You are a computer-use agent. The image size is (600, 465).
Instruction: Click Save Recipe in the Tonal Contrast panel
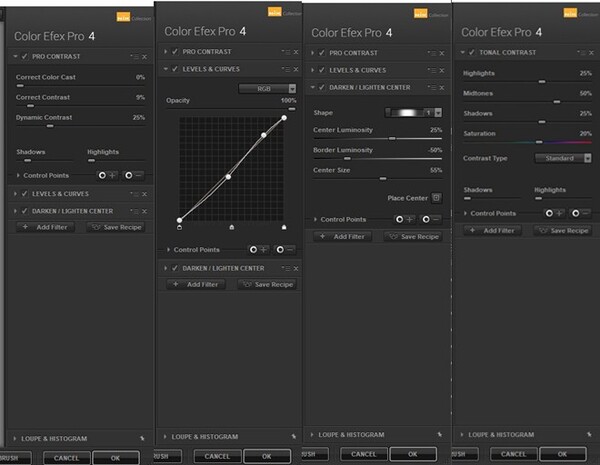click(563, 230)
